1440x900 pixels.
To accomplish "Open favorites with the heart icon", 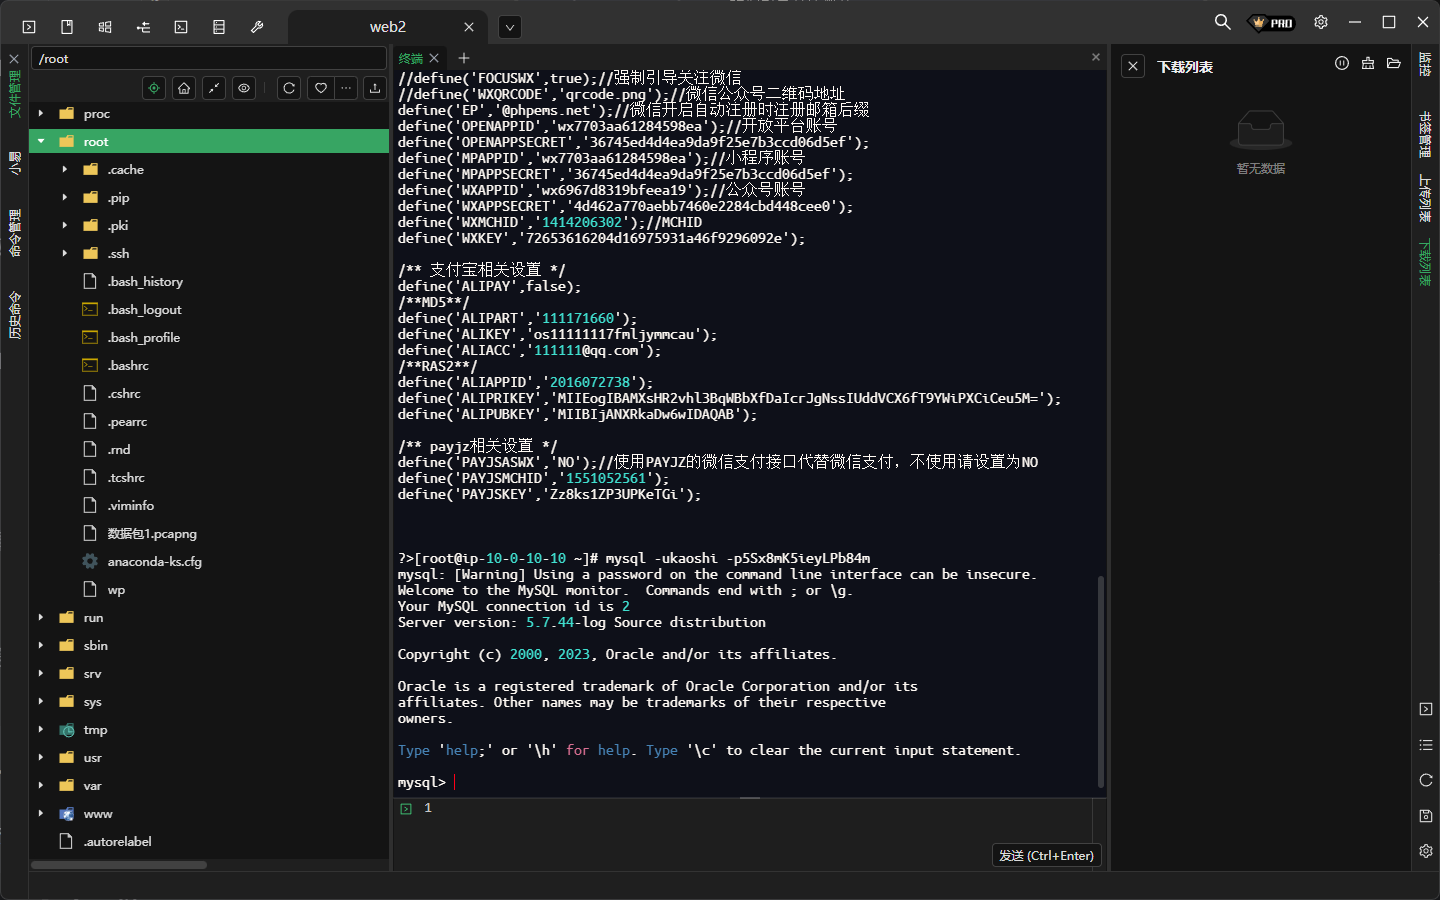I will pyautogui.click(x=320, y=88).
